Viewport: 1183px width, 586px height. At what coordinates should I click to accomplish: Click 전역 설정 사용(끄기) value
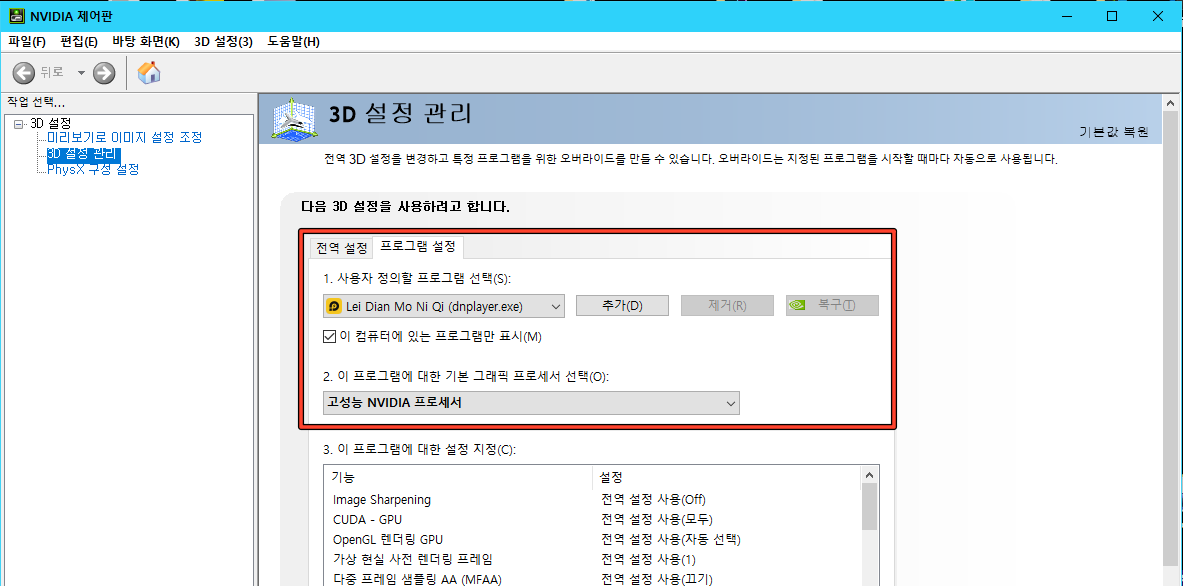pyautogui.click(x=657, y=579)
